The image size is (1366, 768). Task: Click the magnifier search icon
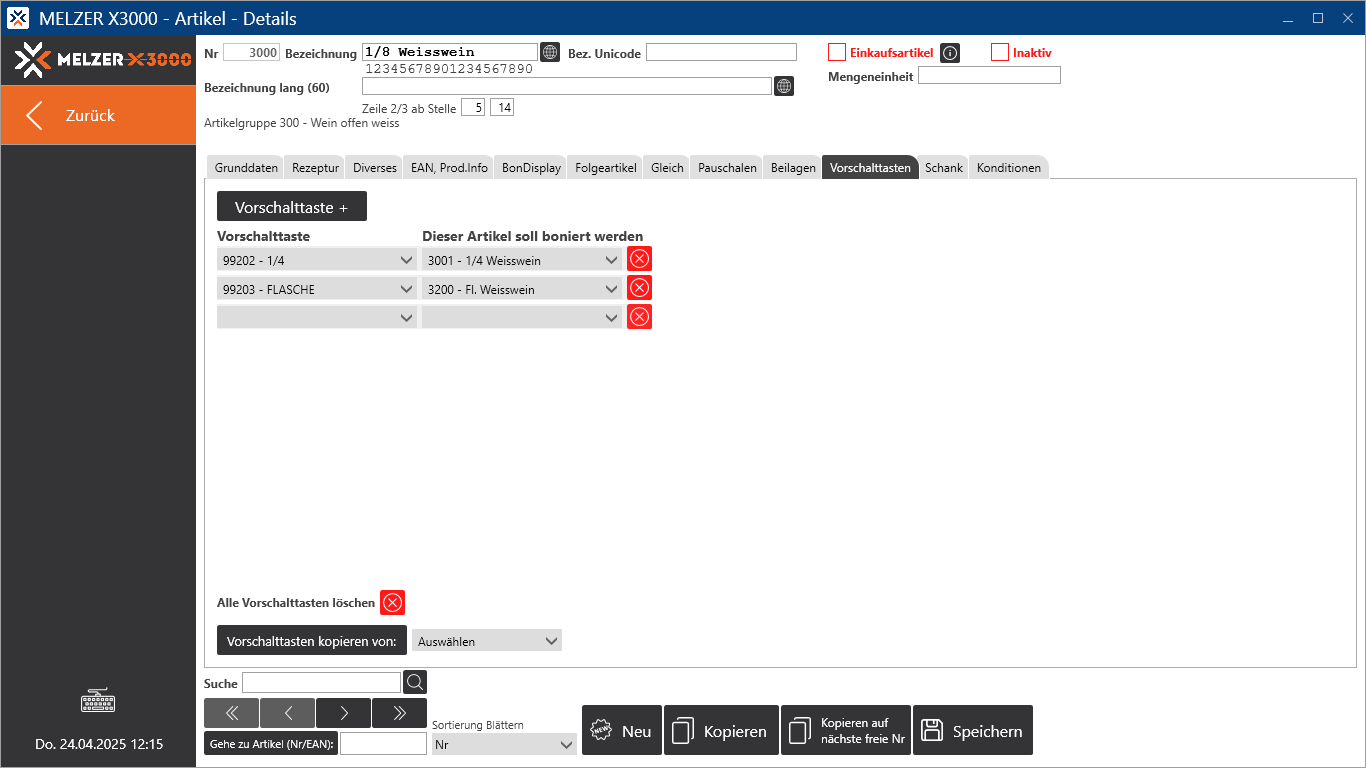[415, 682]
